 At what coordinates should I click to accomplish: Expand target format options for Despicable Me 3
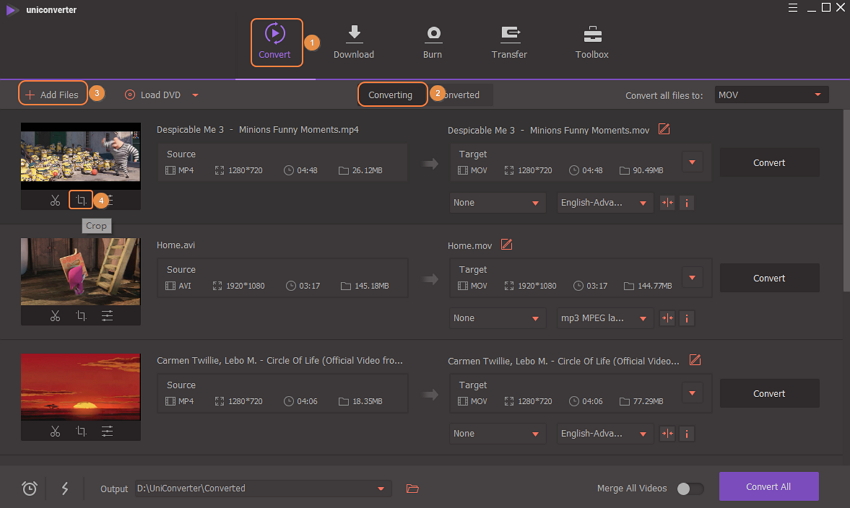pos(692,162)
